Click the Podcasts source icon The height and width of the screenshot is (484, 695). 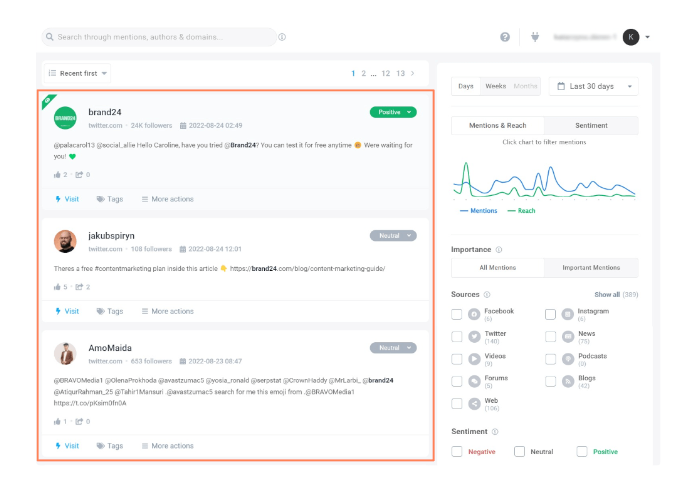coord(568,359)
